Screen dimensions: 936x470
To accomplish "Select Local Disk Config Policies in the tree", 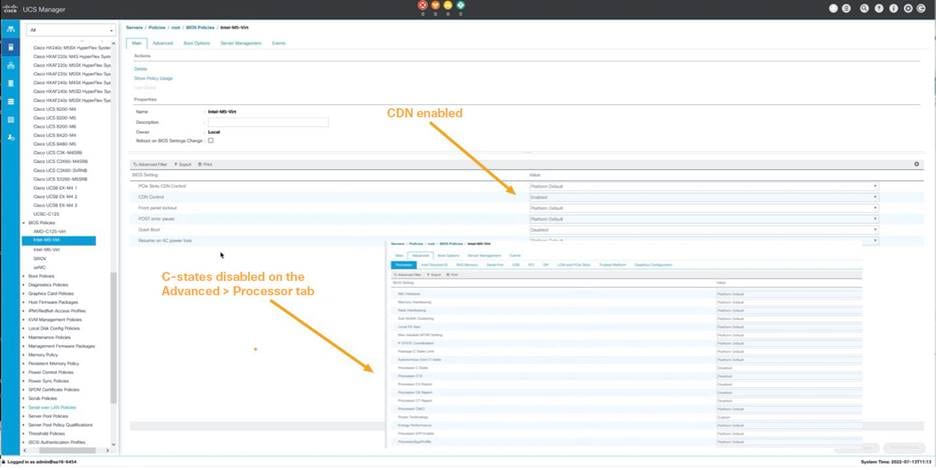I will coord(54,328).
